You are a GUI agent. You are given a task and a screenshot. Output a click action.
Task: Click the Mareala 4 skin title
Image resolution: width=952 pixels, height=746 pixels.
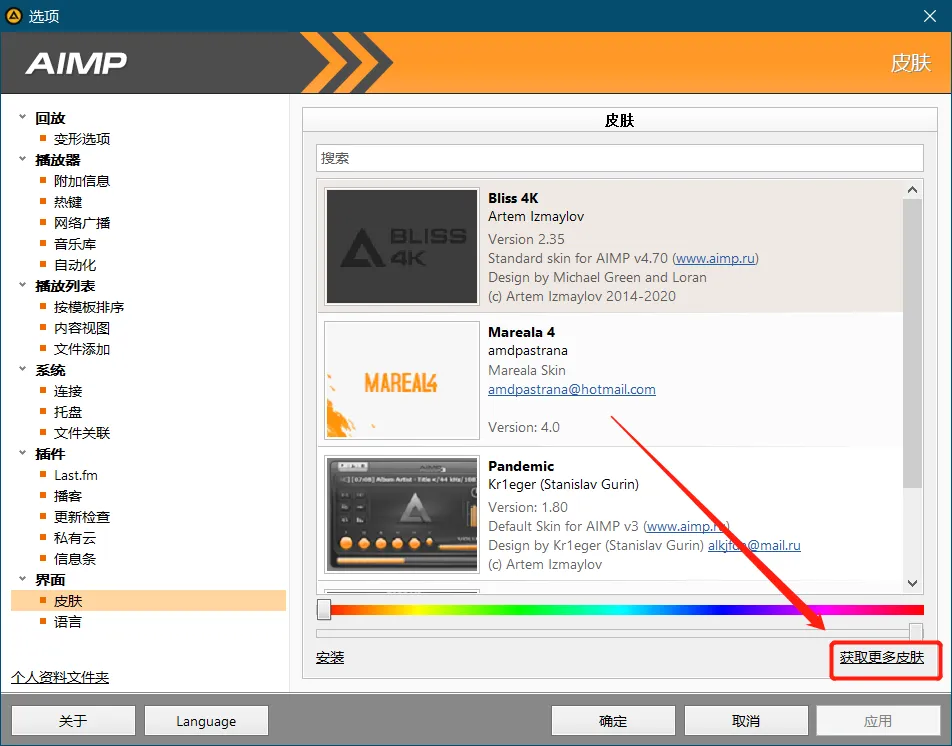tap(522, 332)
